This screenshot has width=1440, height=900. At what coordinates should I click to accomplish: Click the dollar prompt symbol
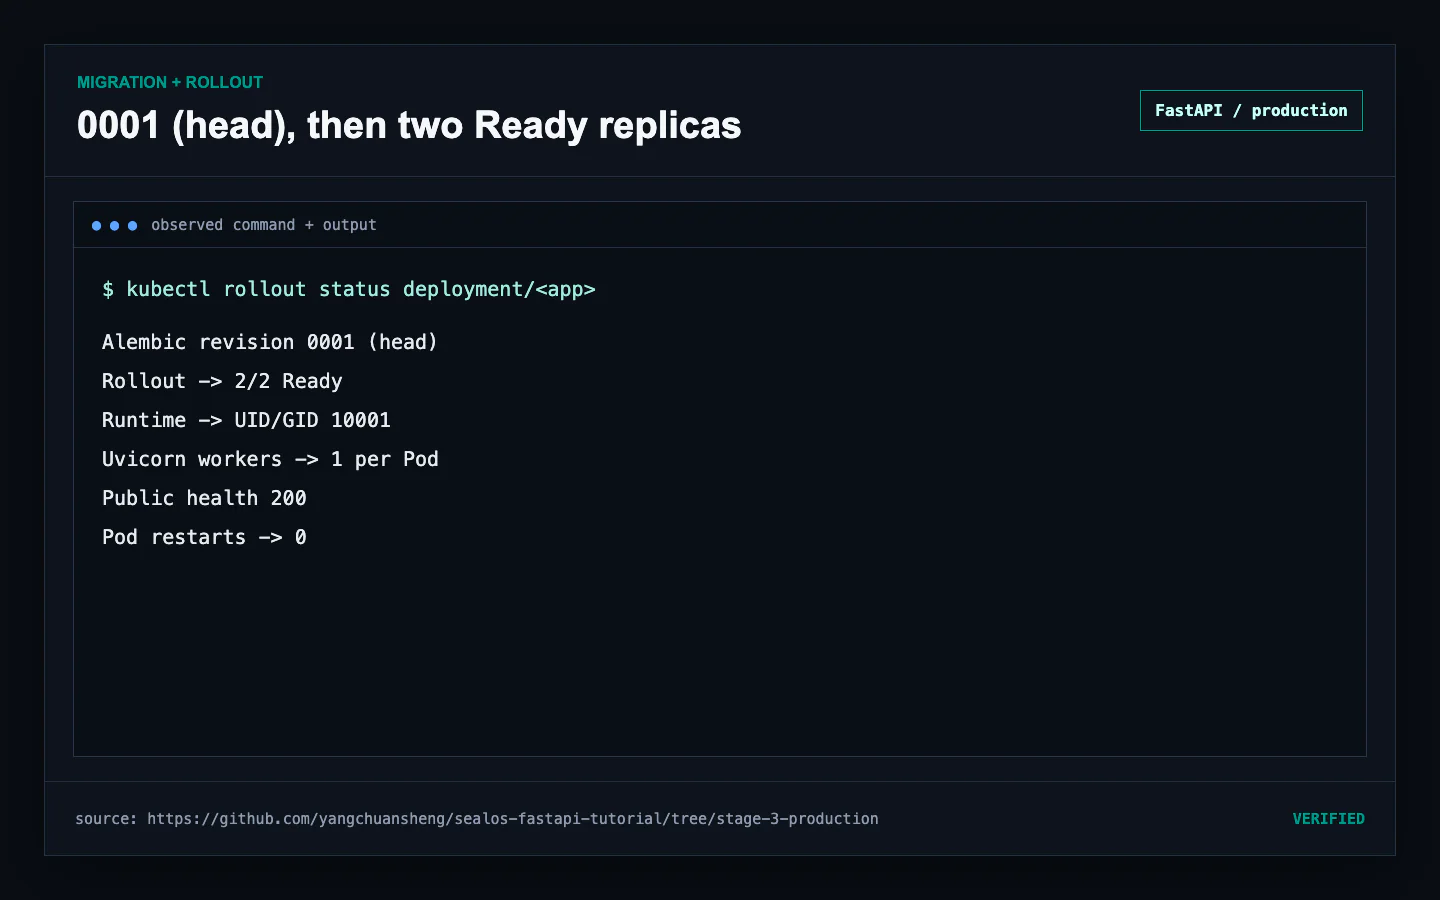pyautogui.click(x=108, y=290)
